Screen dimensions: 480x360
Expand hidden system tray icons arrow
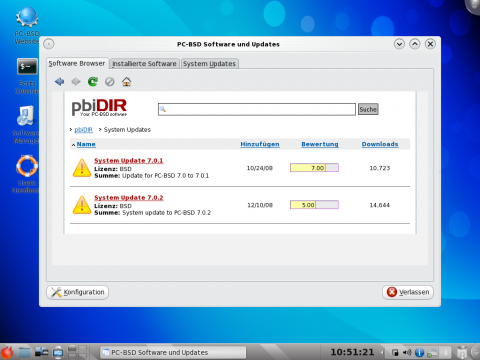pyautogui.click(x=383, y=352)
